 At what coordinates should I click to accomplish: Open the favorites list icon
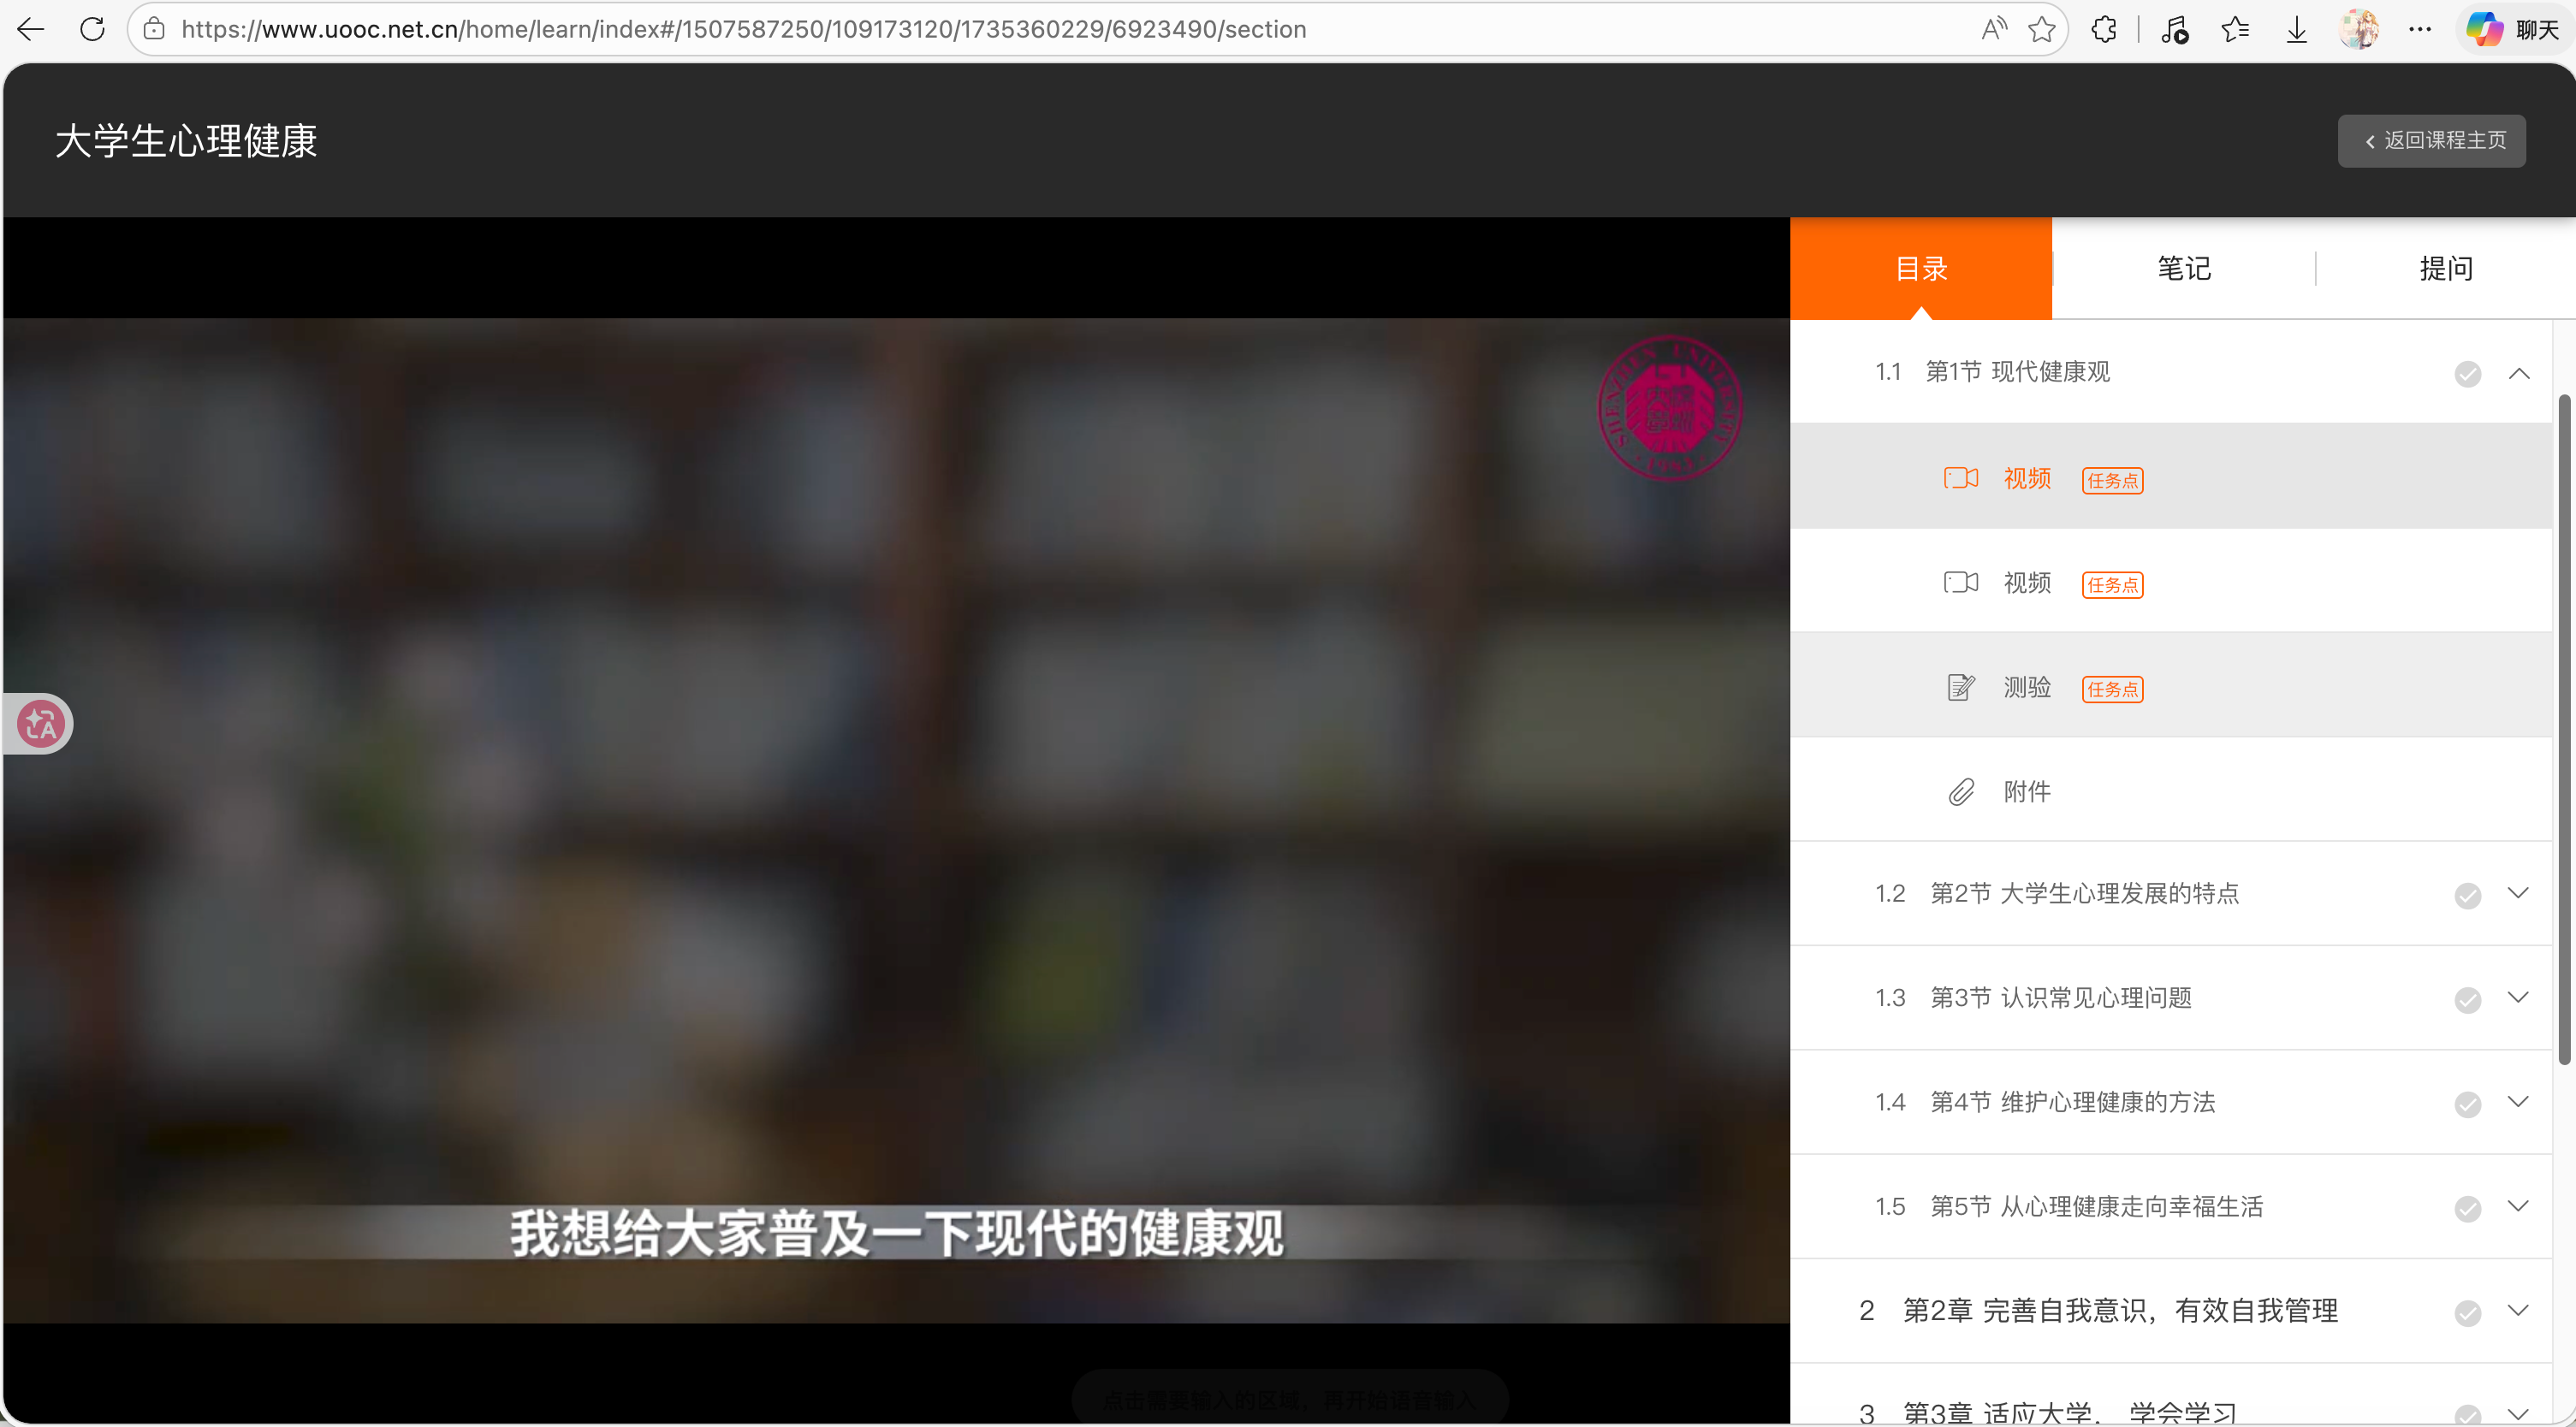click(x=2235, y=29)
